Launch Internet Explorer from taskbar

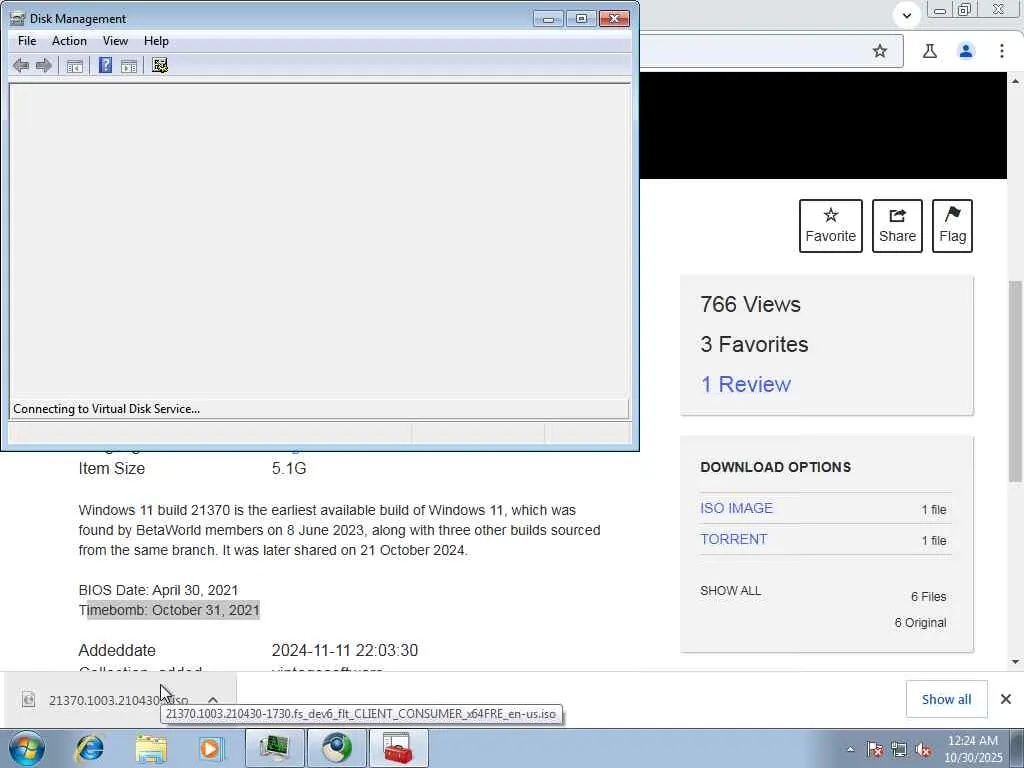coord(89,748)
